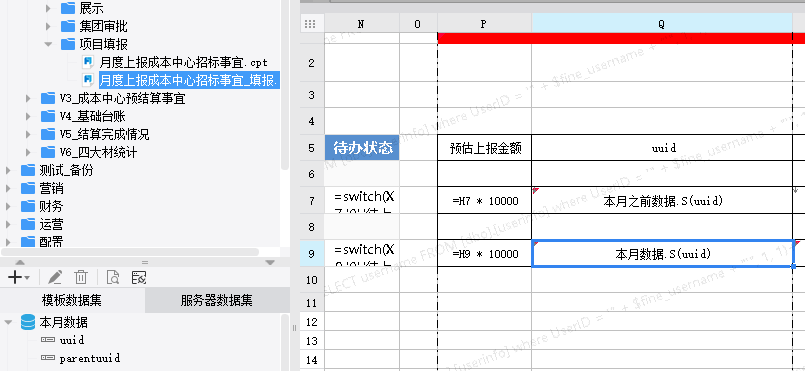Select column header N
This screenshot has height=371, width=805.
361,24
